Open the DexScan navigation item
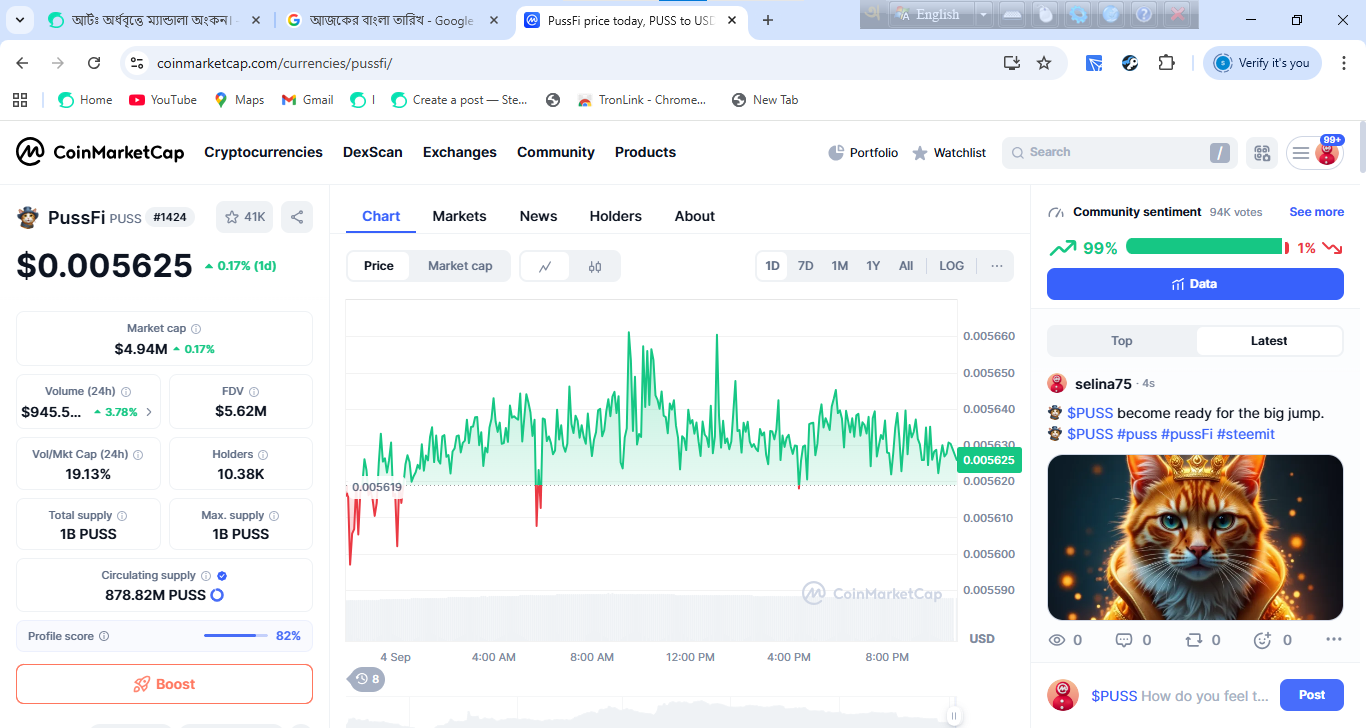This screenshot has height=728, width=1366. [373, 152]
